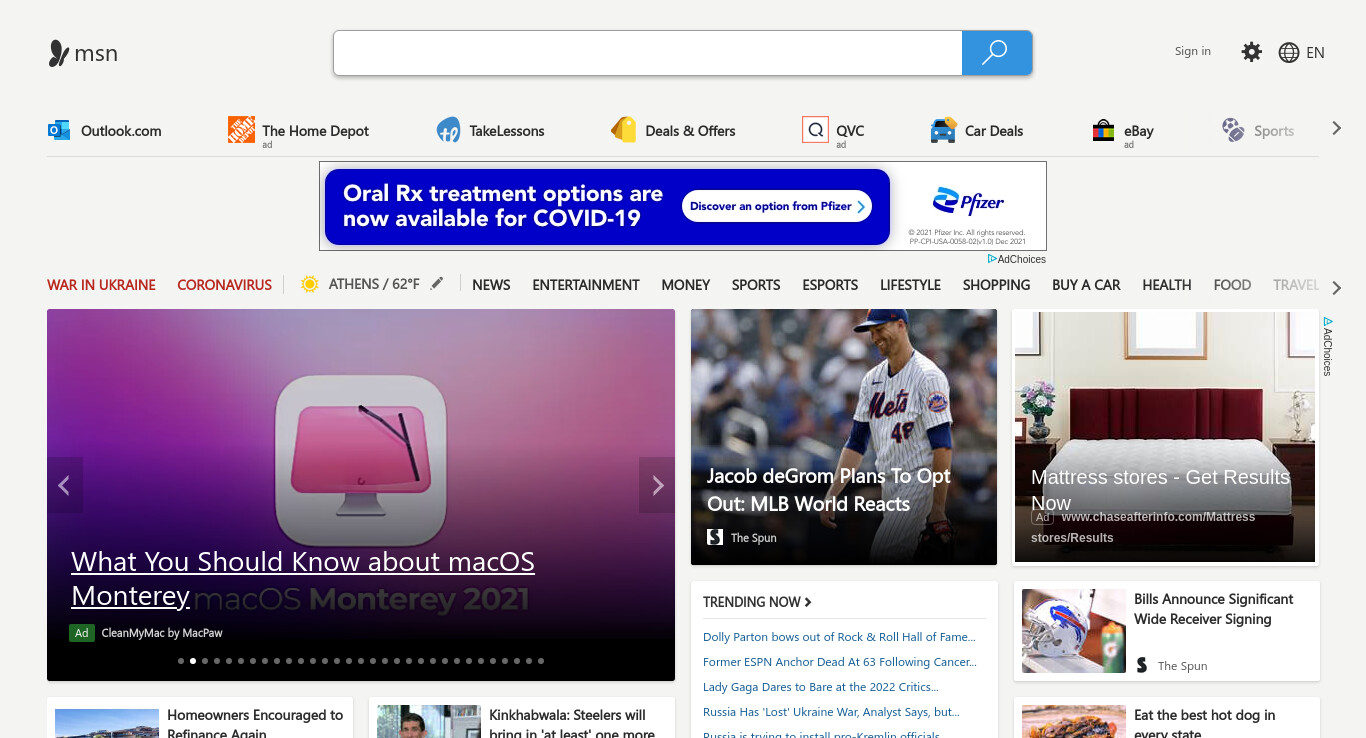Open WAR IN UKRAINE section

[x=101, y=285]
